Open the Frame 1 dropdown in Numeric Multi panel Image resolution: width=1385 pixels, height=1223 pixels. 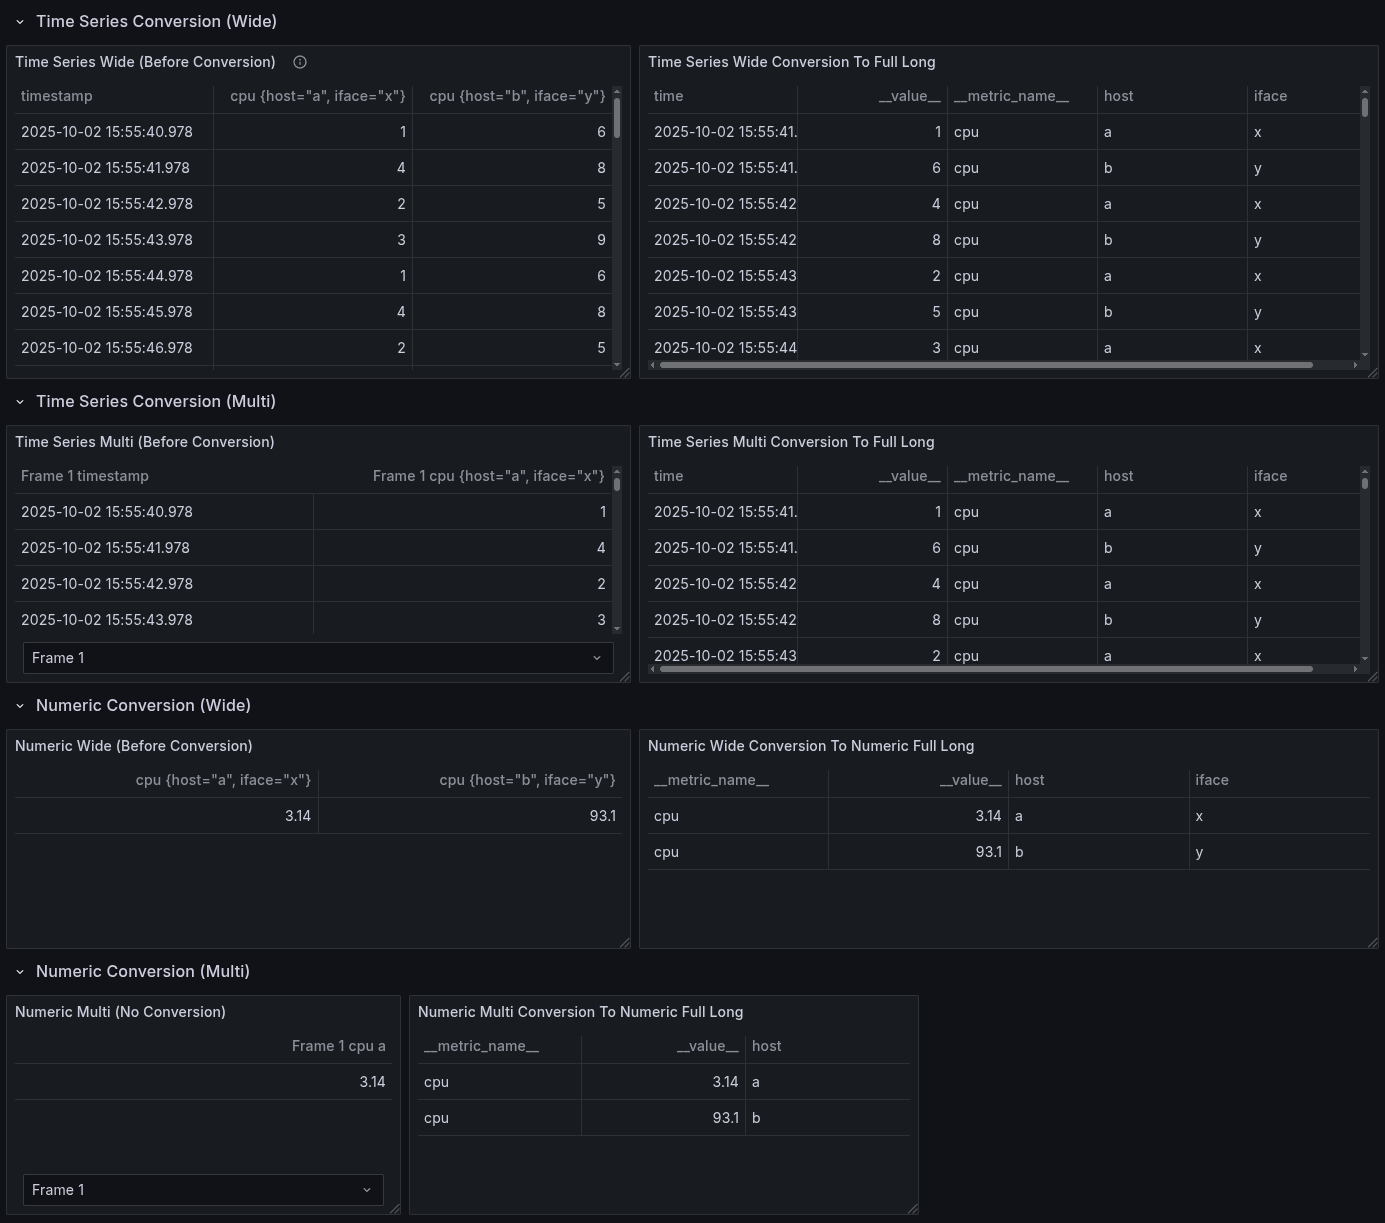click(x=202, y=1190)
